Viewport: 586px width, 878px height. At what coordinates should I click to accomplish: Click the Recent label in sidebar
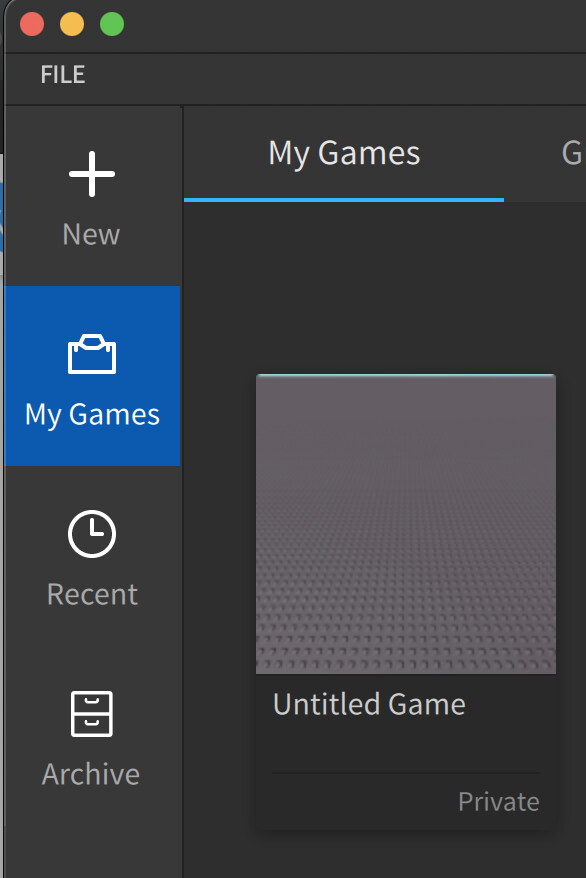92,594
